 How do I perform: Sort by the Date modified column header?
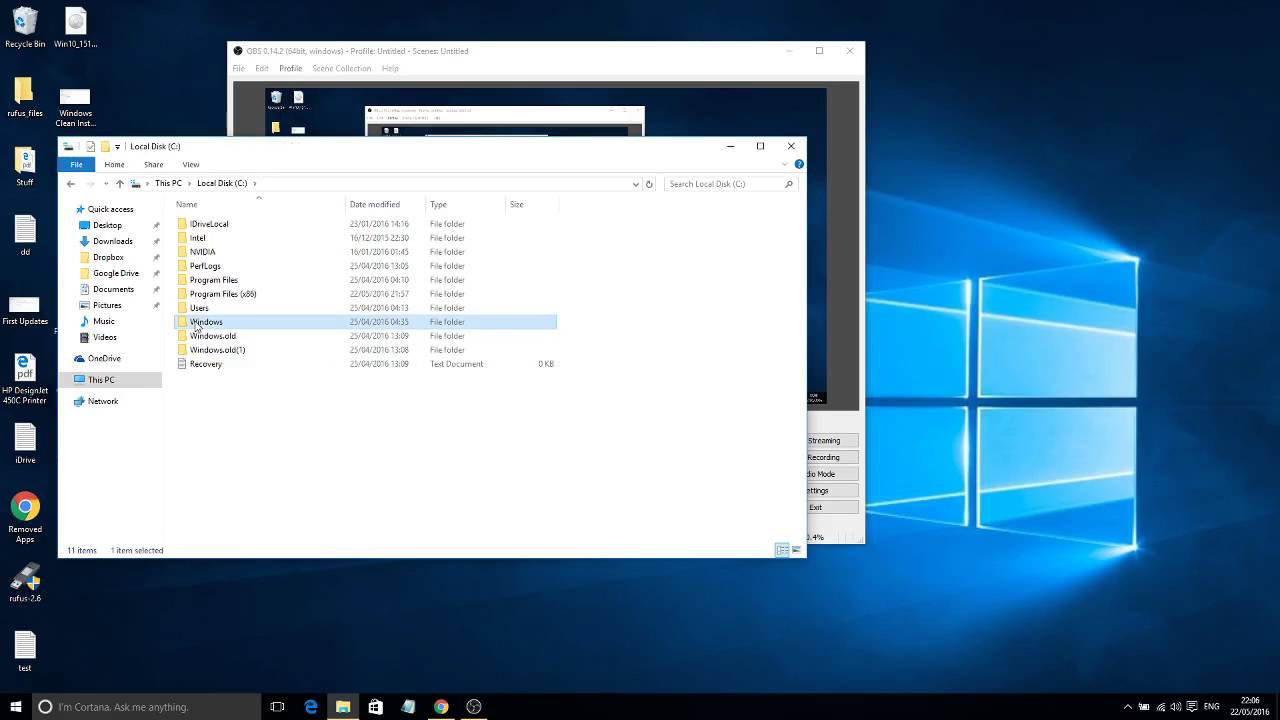(385, 204)
